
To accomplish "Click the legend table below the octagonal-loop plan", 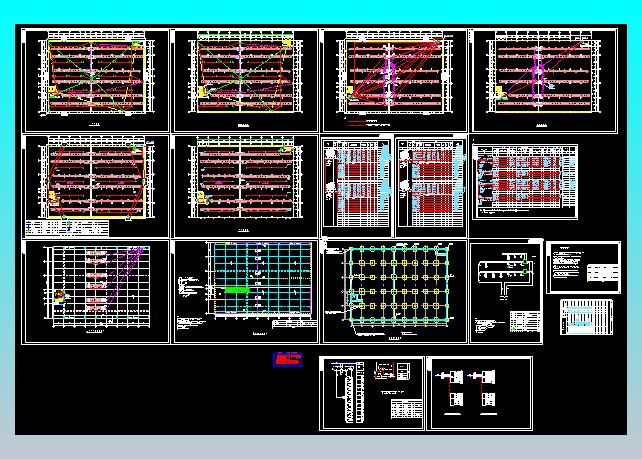I will [67, 228].
